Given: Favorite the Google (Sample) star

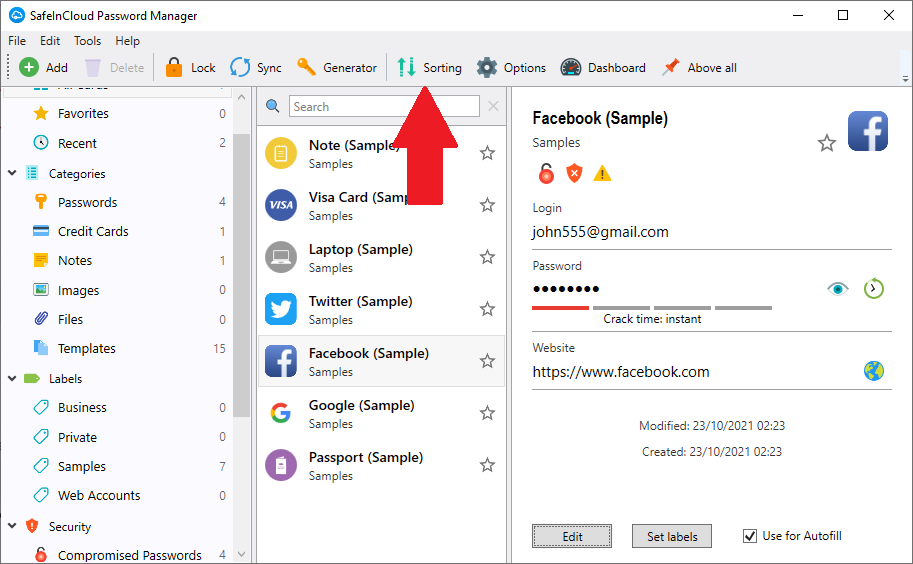Looking at the screenshot, I should click(487, 413).
